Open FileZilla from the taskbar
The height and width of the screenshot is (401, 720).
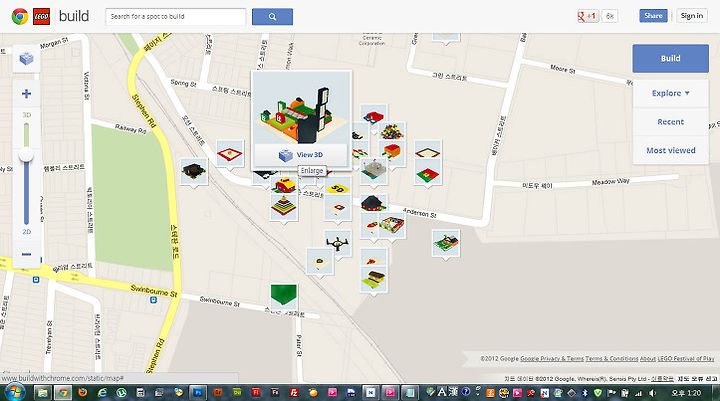point(294,393)
